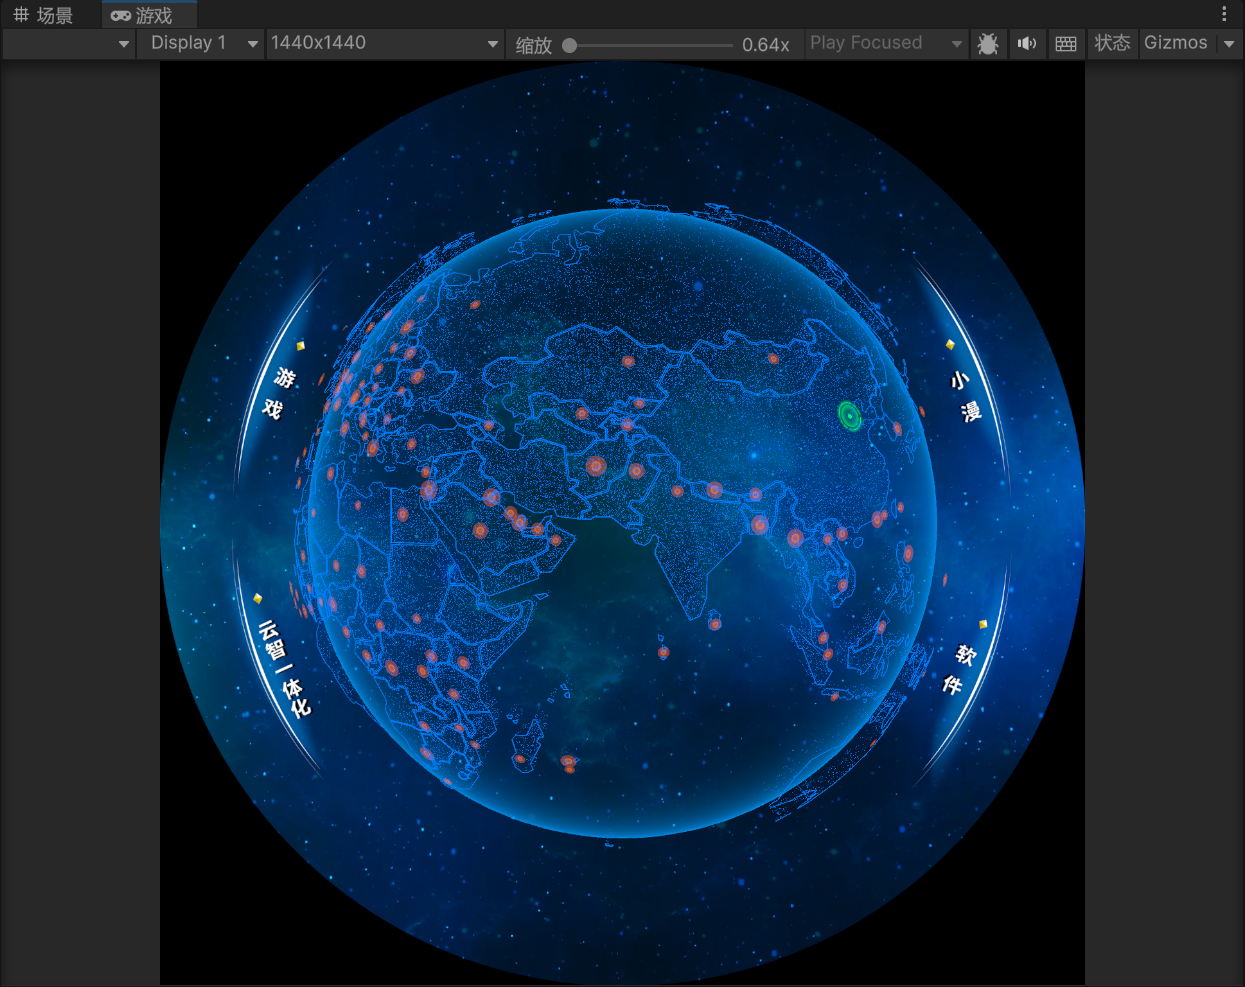Click the yellow diamond above 小漫 label
Image resolution: width=1245 pixels, height=987 pixels.
click(950, 344)
